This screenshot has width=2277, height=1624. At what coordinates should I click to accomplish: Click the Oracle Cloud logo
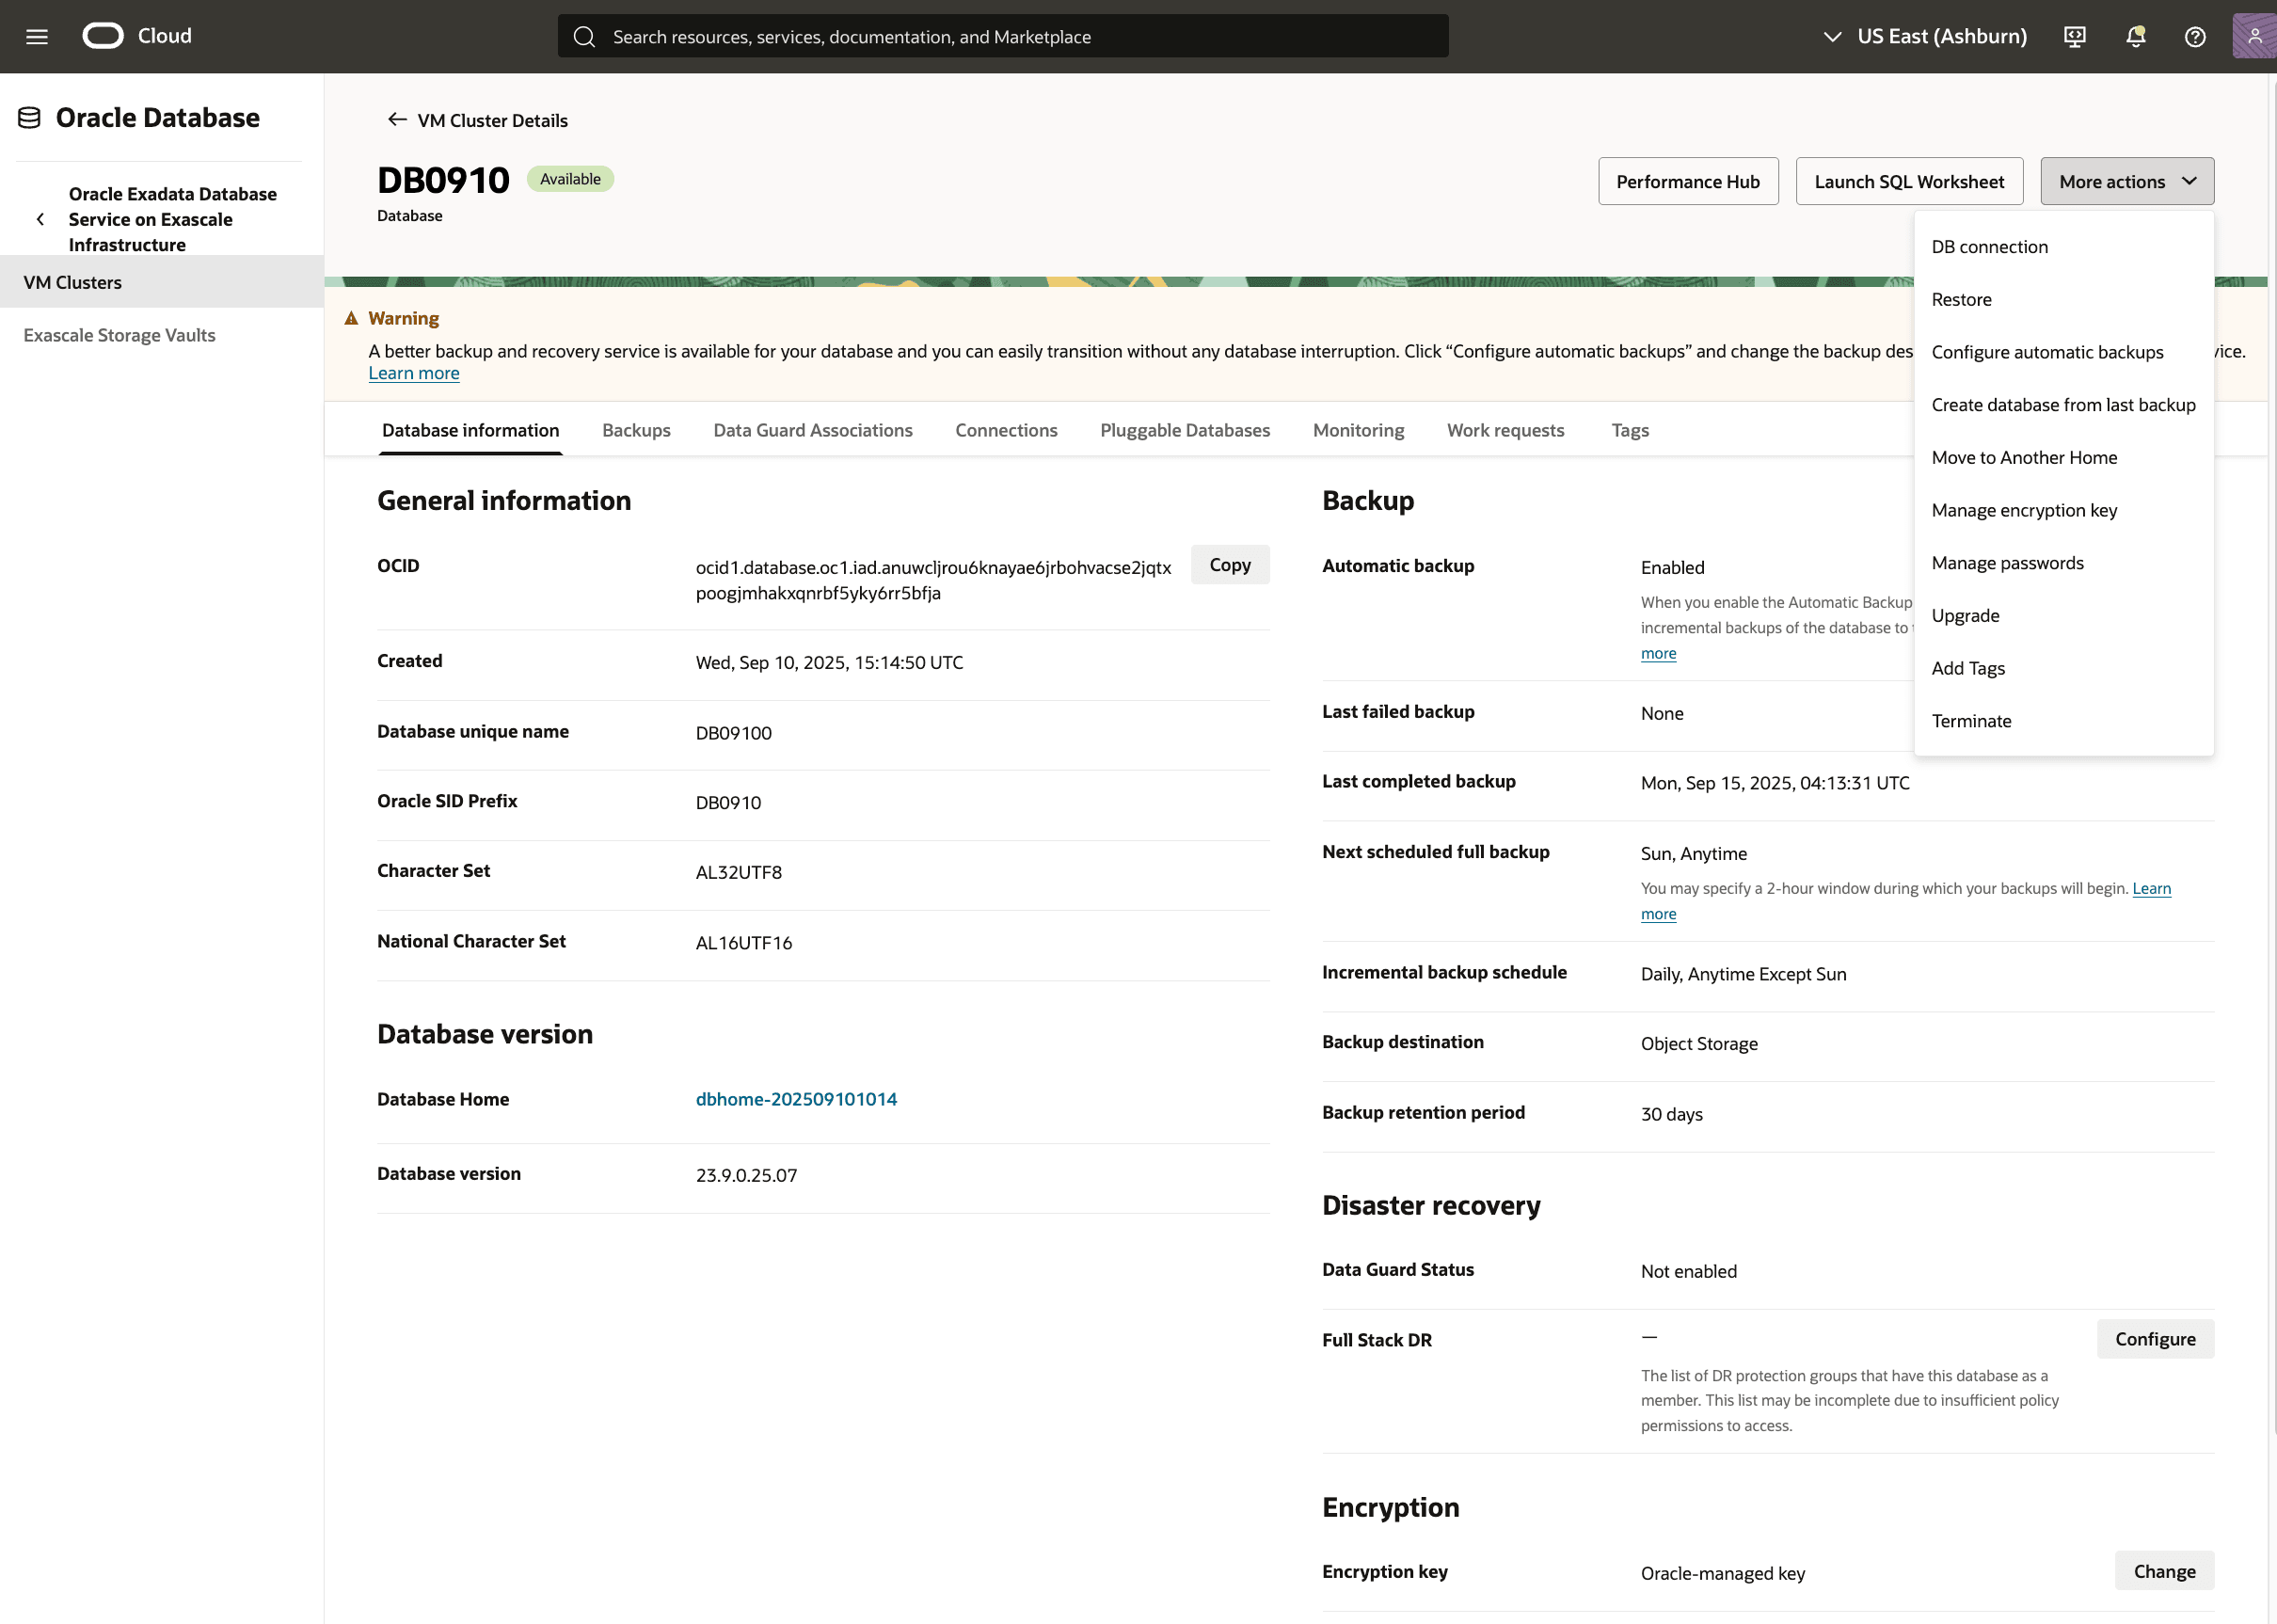(x=103, y=36)
